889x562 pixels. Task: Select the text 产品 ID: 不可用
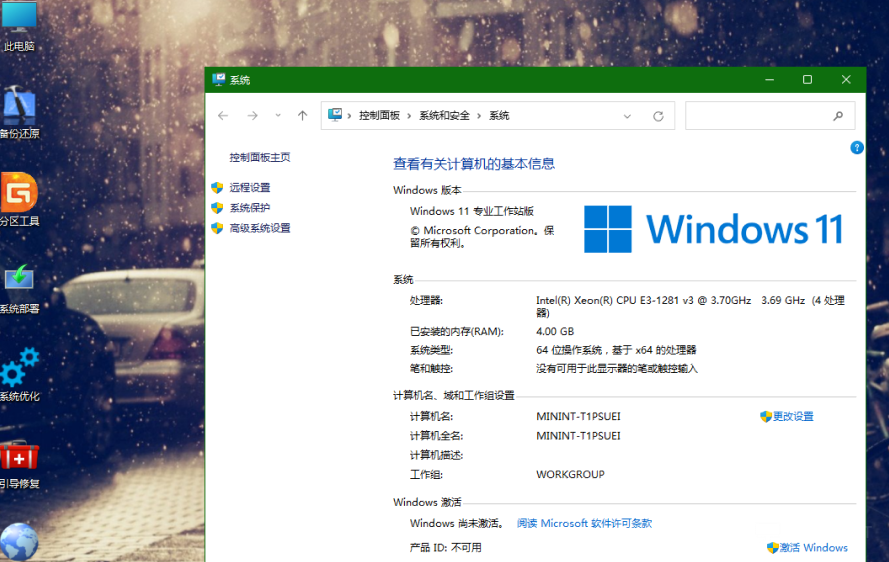[x=446, y=548]
